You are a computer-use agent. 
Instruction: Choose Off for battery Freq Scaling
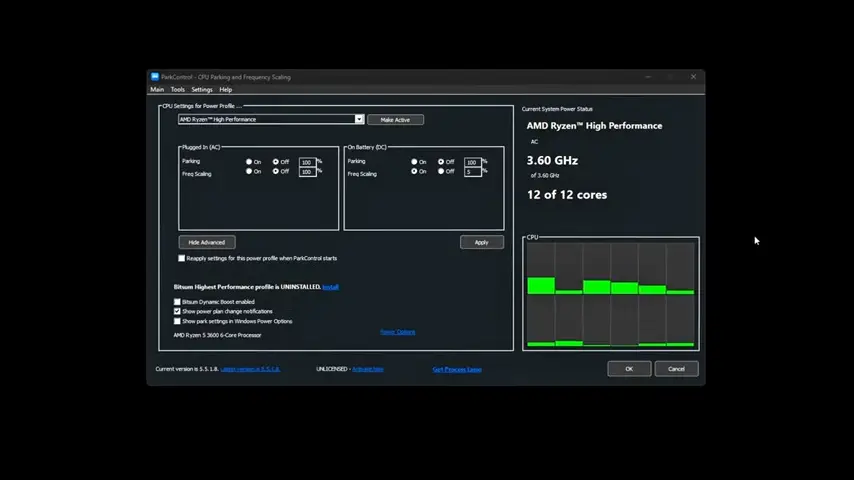click(x=441, y=171)
